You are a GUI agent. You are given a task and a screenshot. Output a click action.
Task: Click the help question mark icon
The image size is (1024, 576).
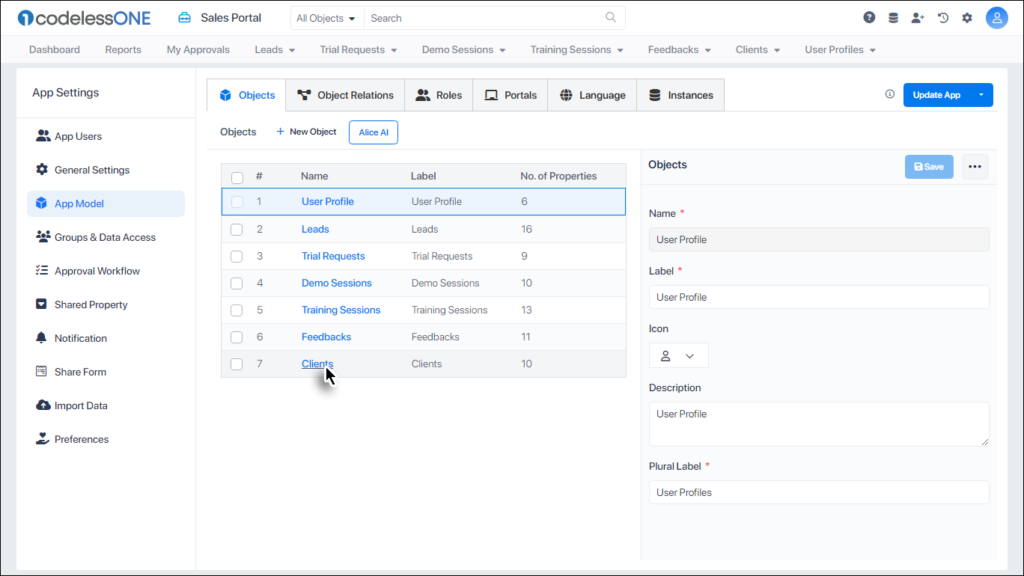click(869, 18)
